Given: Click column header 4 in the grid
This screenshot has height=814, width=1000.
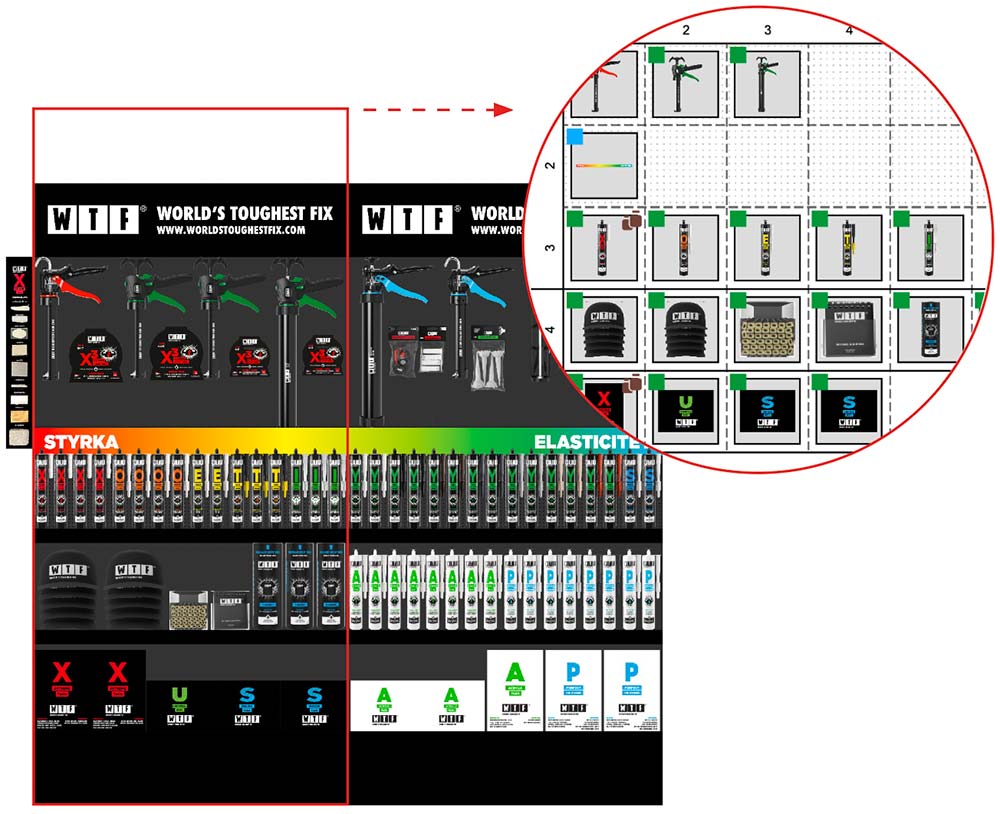Looking at the screenshot, I should 849,30.
